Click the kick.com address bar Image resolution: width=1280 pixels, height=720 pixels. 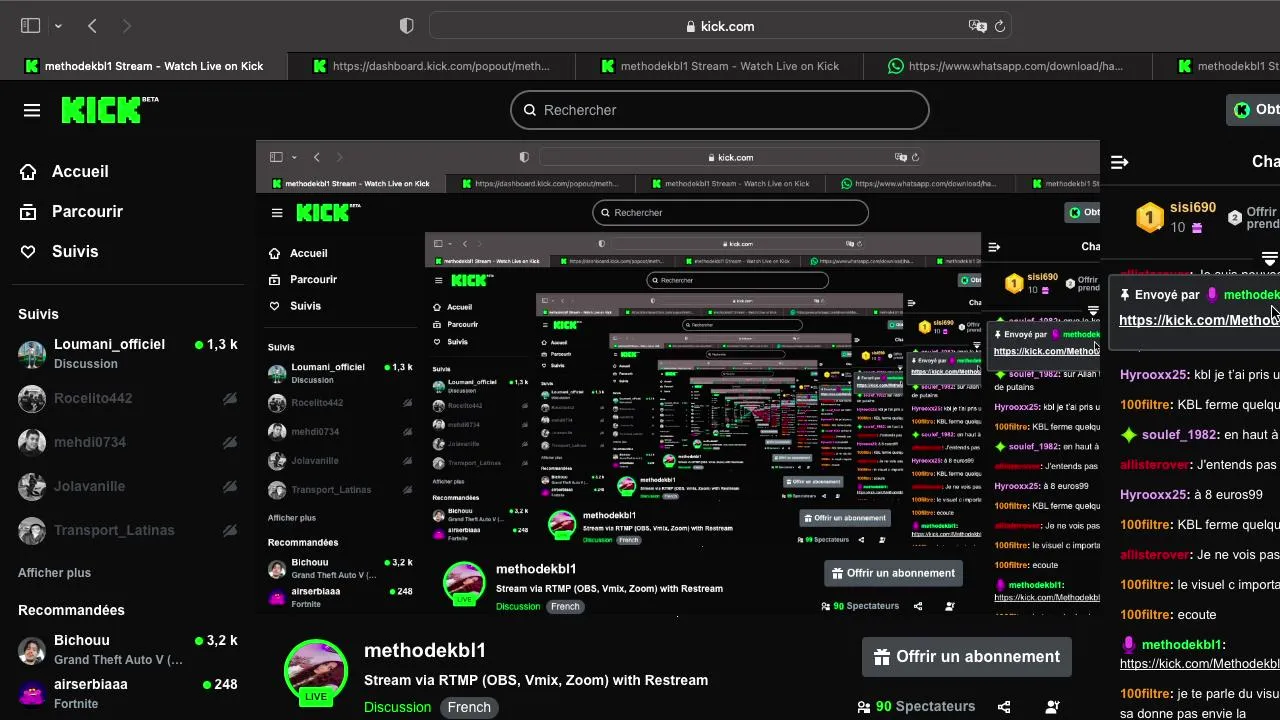tap(719, 26)
